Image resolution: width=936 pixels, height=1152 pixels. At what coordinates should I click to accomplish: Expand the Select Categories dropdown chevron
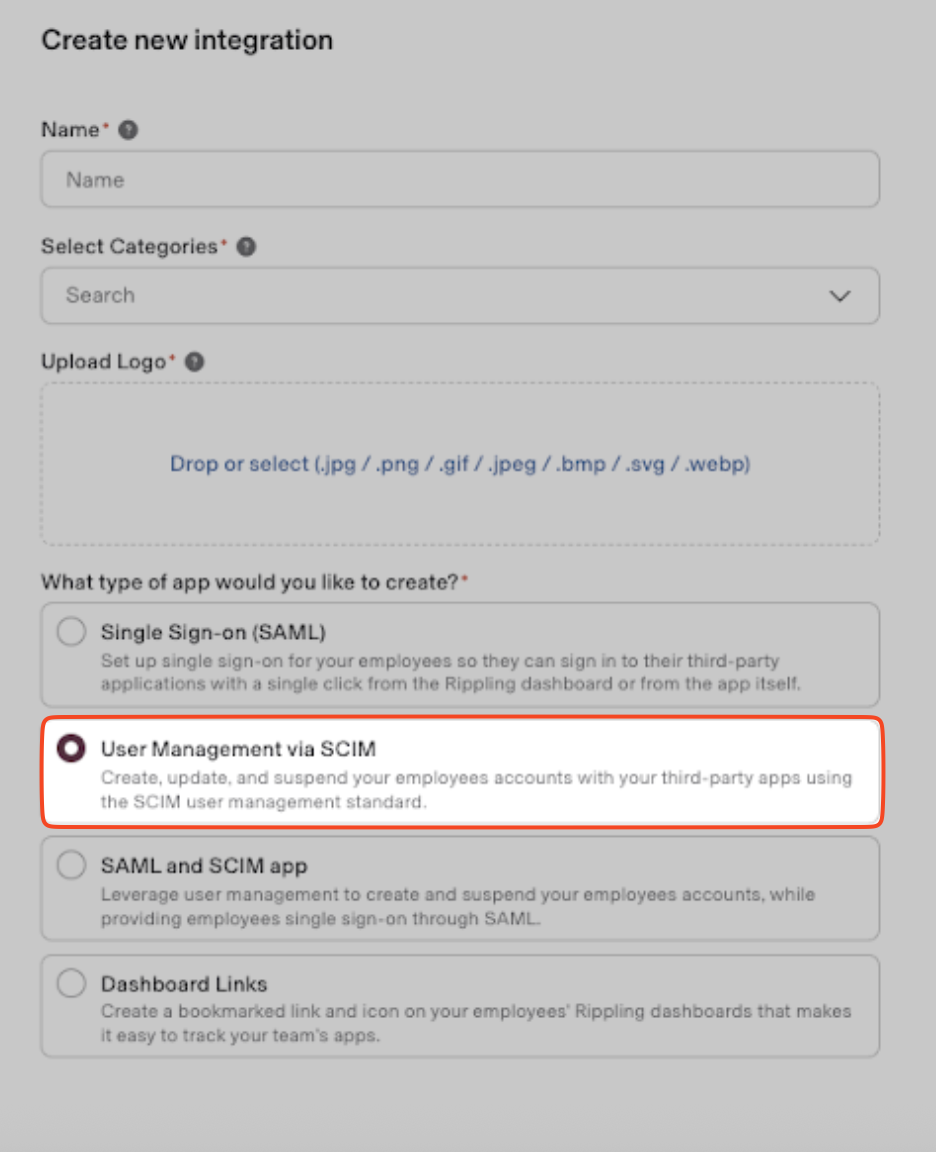(x=840, y=296)
